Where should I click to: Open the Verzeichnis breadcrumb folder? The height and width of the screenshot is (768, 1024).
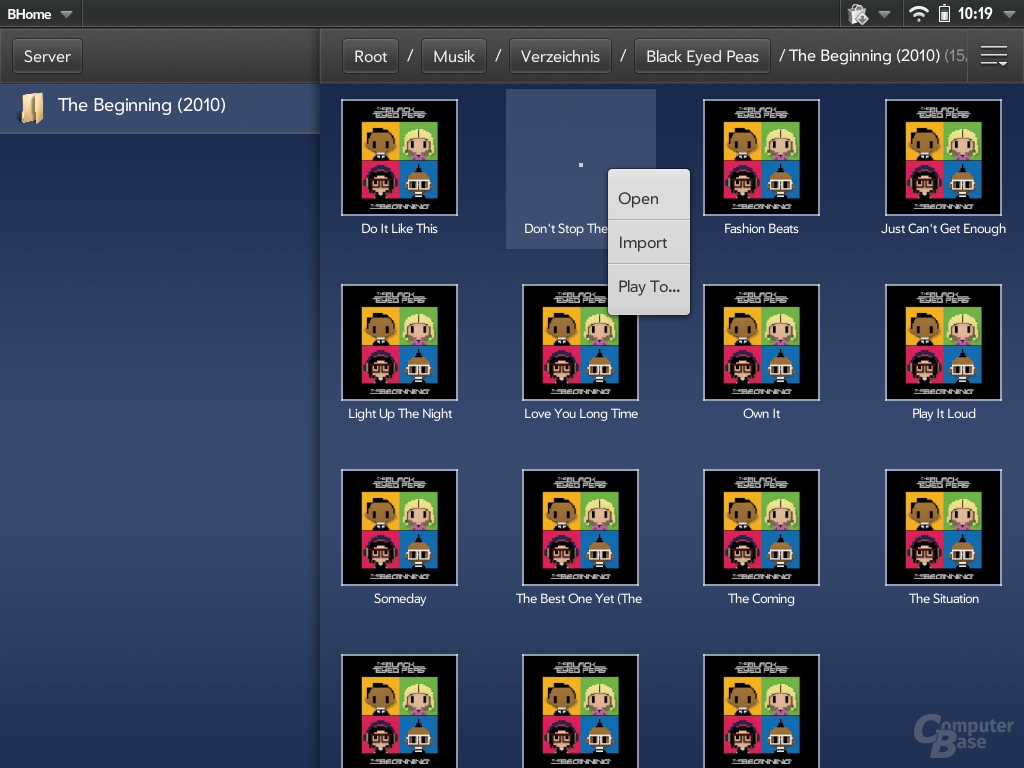point(560,57)
